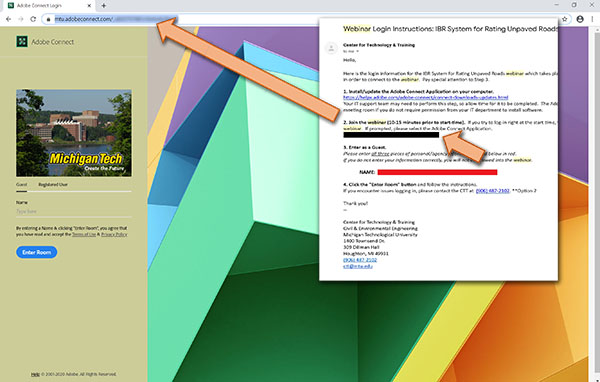This screenshot has width=600, height=382.
Task: Expand the 'to me' recipient details arrow
Action: coord(358,51)
